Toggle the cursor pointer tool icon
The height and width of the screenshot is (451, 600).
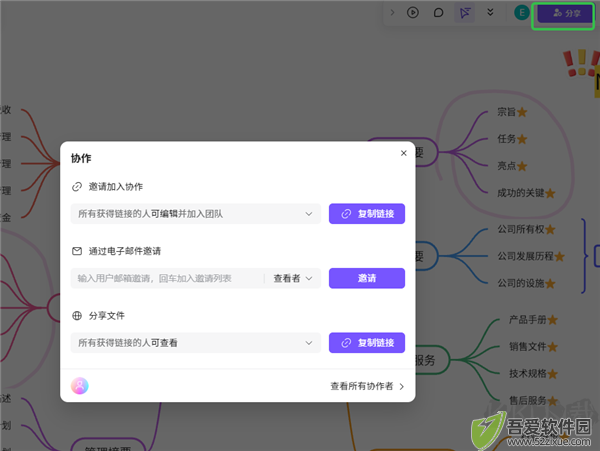tap(465, 13)
